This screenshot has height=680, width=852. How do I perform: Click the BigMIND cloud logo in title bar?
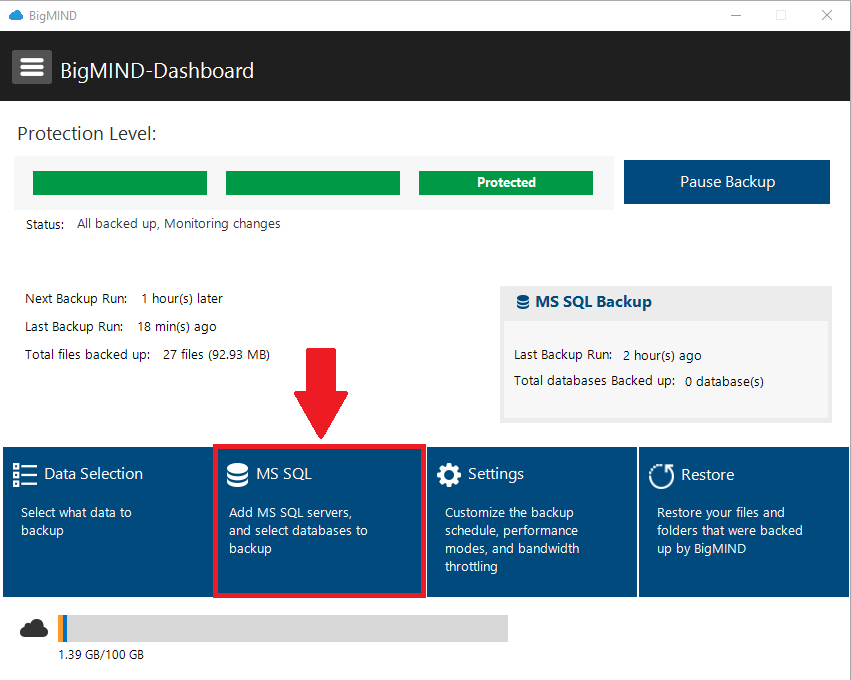click(12, 15)
